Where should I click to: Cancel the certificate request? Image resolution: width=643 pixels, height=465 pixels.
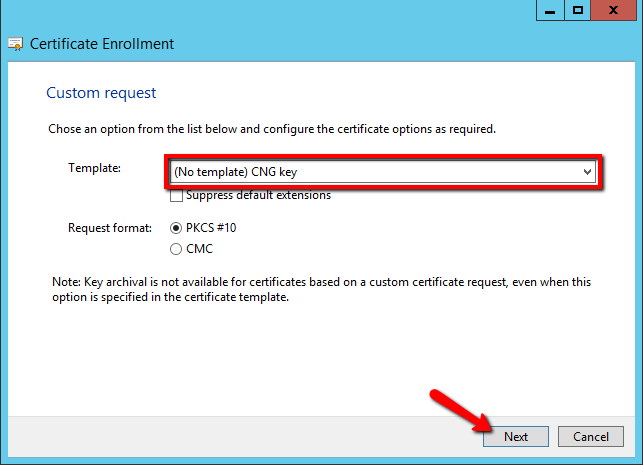pos(591,437)
